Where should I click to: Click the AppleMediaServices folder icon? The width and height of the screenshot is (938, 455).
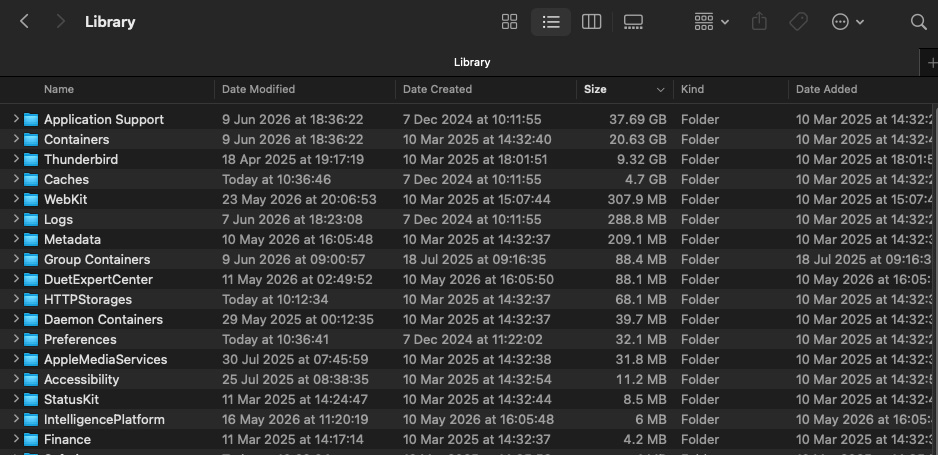pos(31,360)
